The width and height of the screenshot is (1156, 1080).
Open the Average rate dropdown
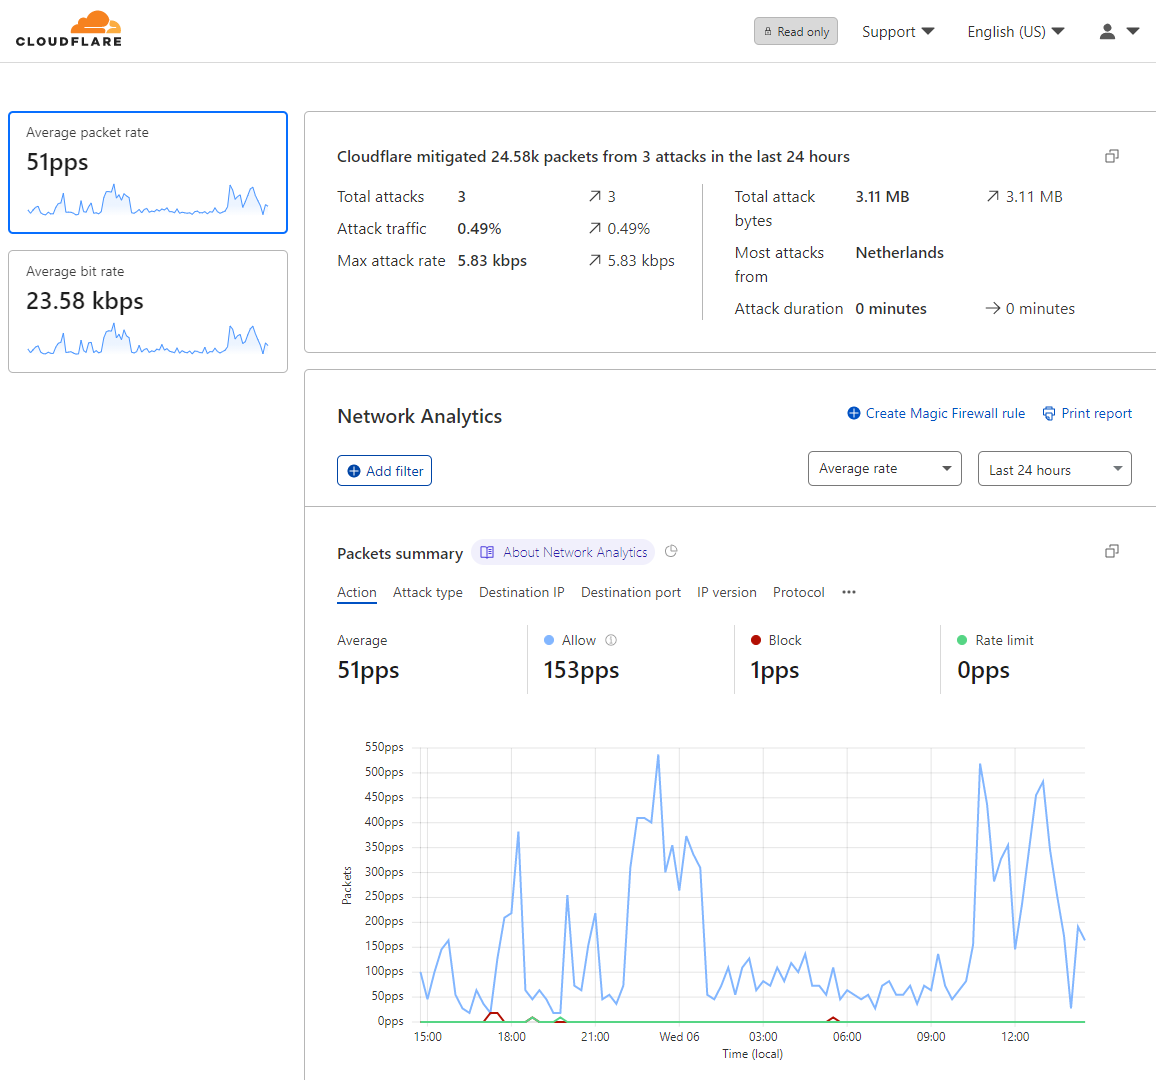(x=884, y=468)
